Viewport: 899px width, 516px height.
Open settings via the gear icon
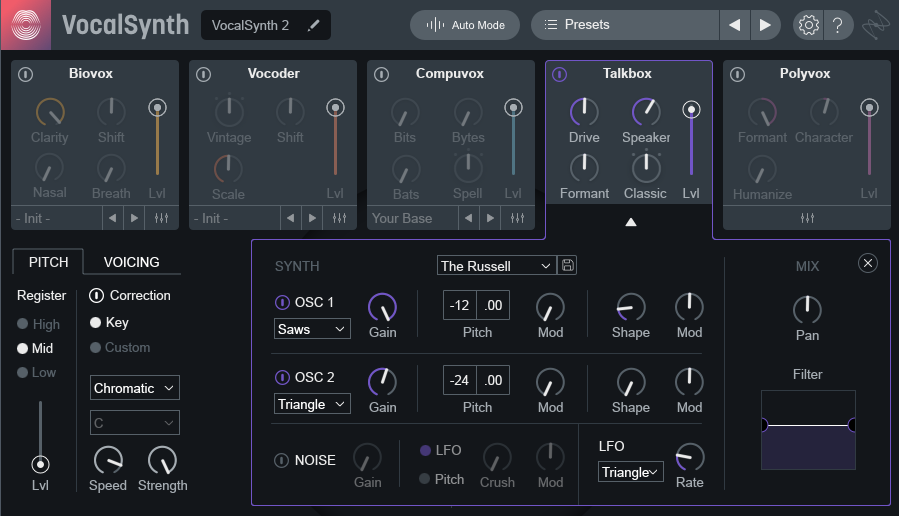(x=808, y=25)
